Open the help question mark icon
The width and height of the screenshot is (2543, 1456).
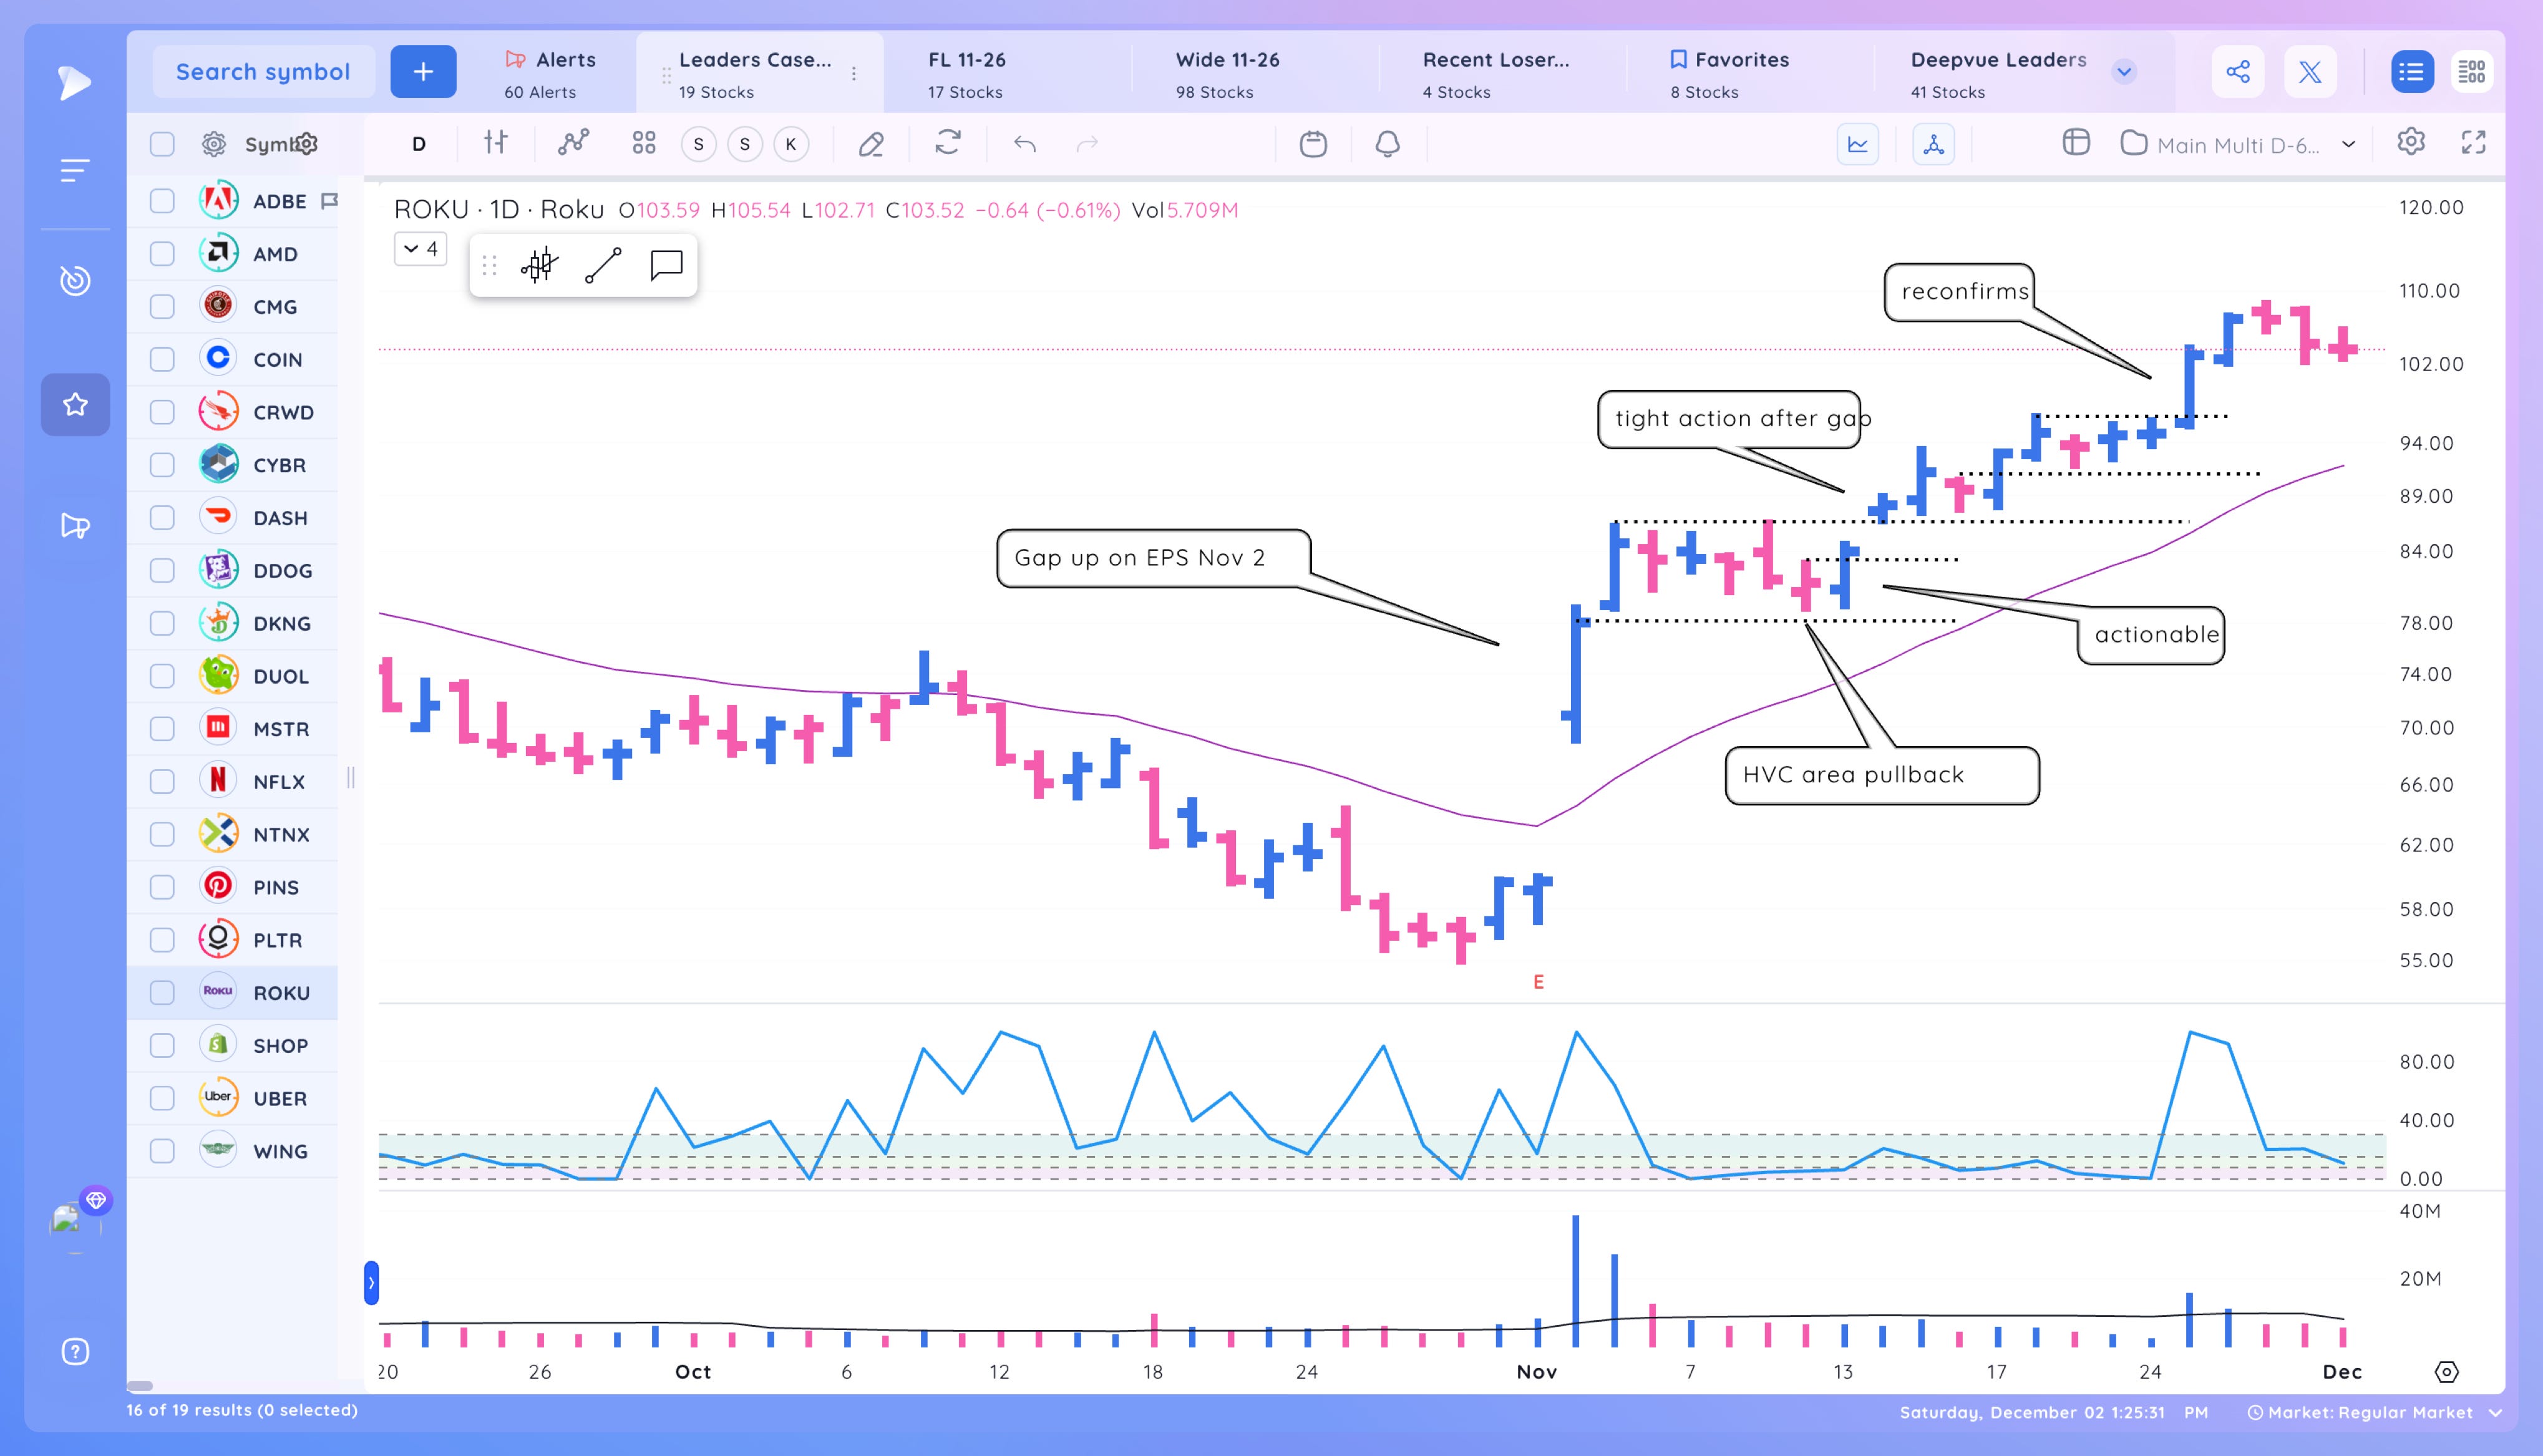click(75, 1352)
